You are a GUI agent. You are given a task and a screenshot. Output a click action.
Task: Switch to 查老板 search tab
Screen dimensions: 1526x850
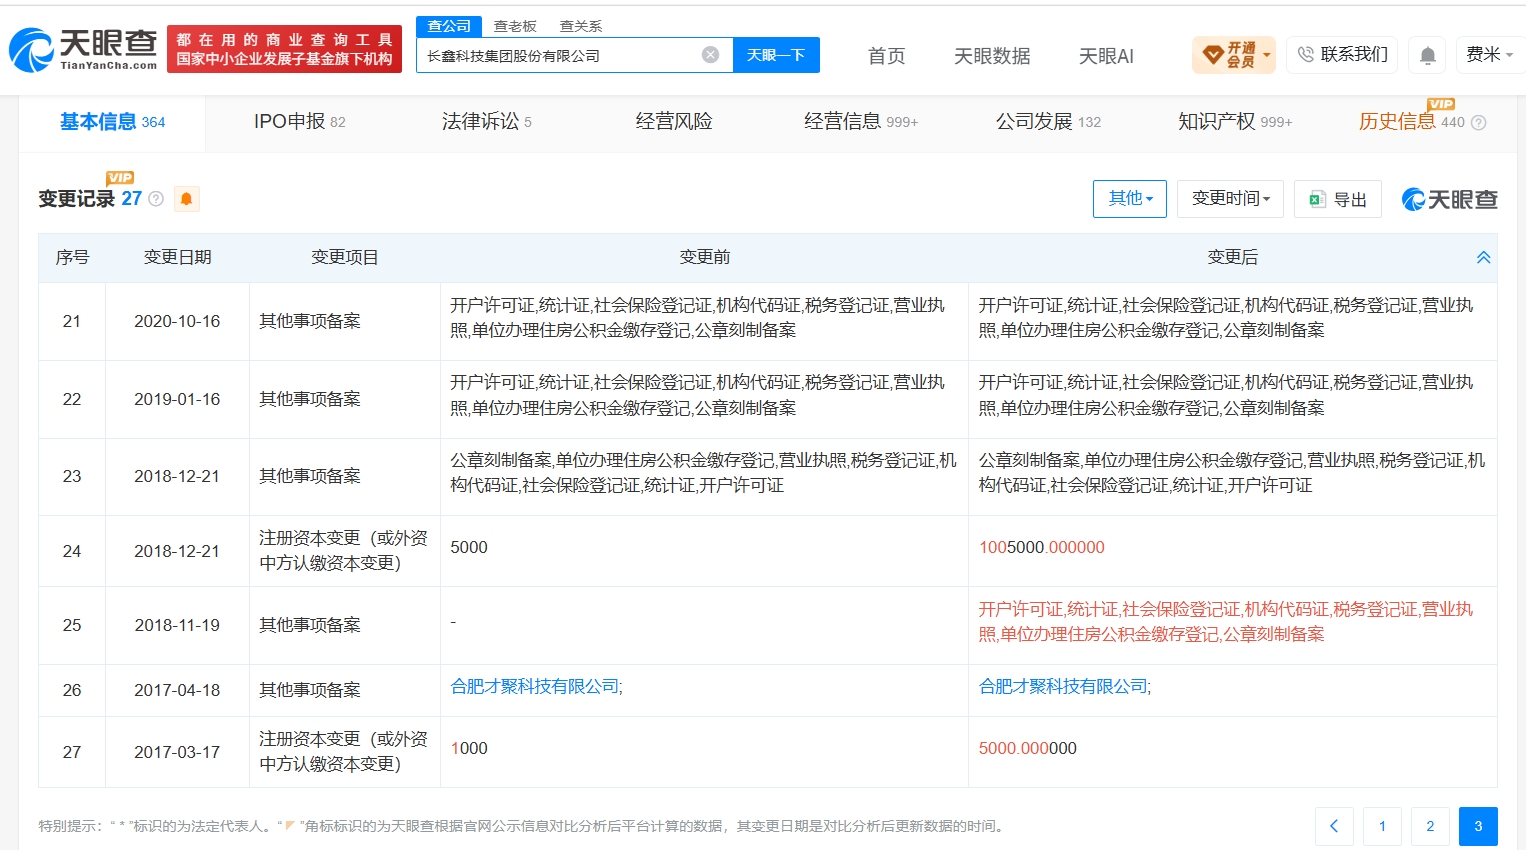(x=515, y=26)
